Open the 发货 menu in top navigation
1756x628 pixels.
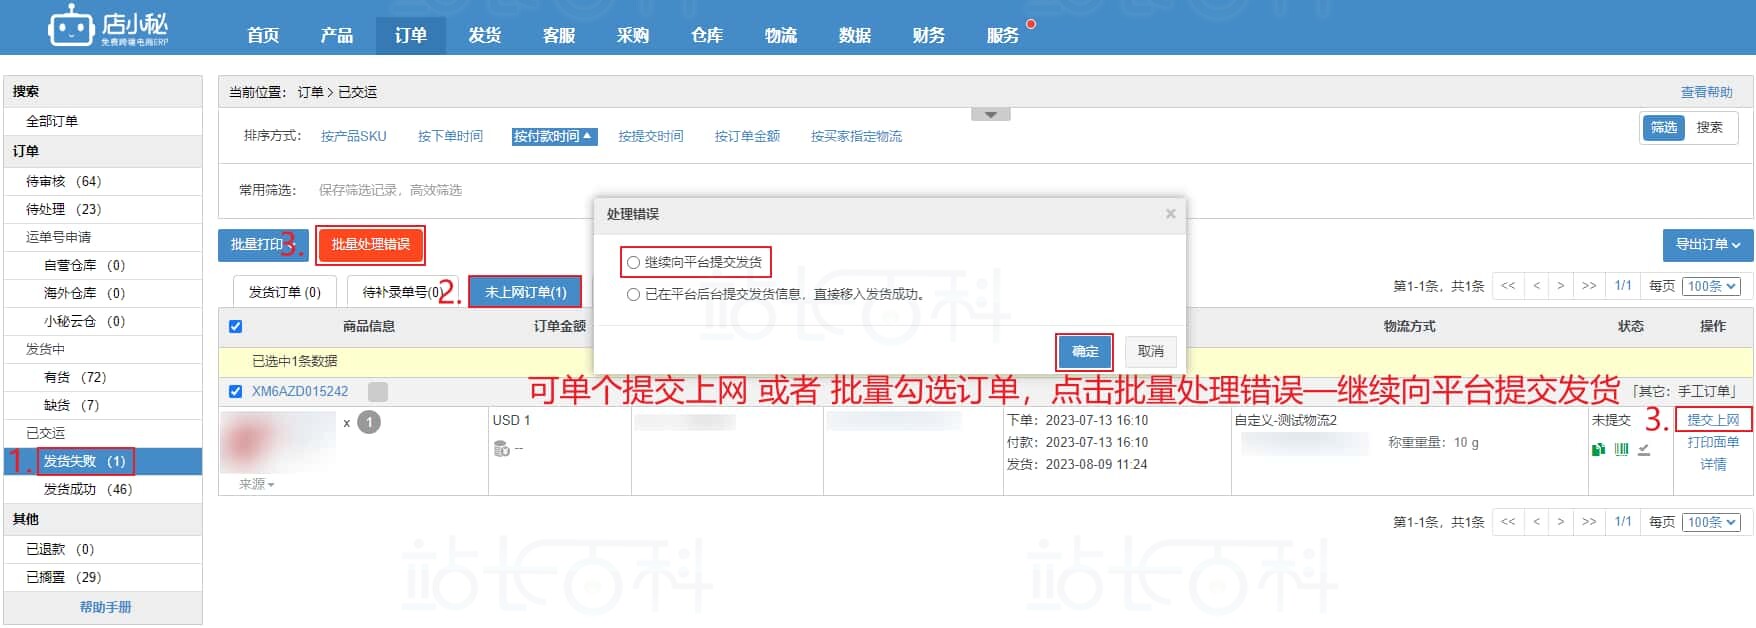[484, 35]
